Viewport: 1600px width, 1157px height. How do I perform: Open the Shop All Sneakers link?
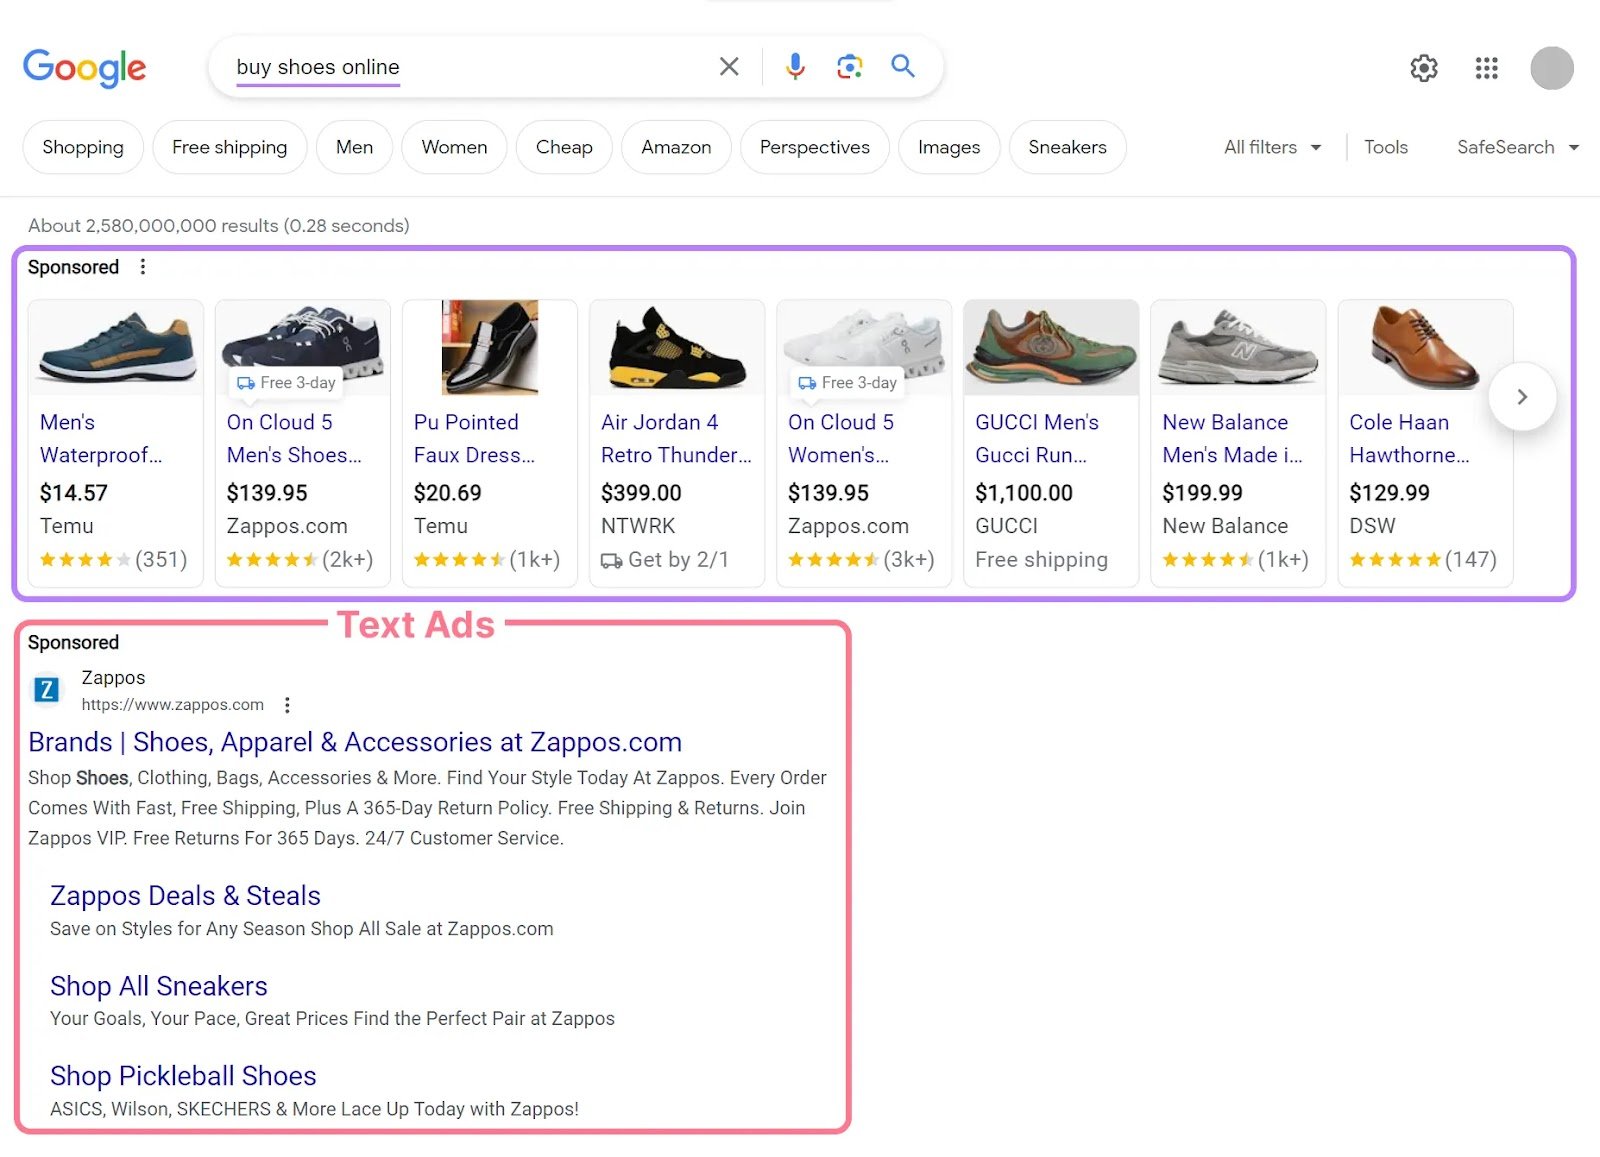click(x=158, y=985)
